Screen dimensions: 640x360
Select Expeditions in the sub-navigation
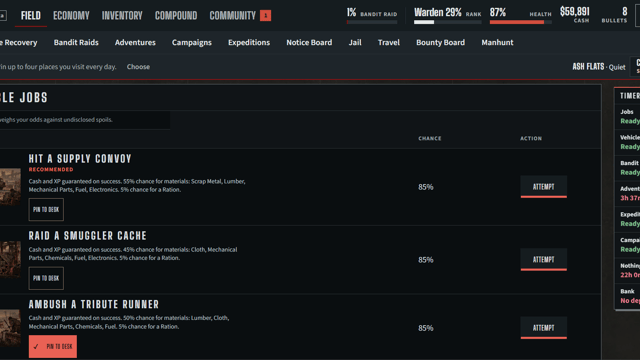coord(249,42)
